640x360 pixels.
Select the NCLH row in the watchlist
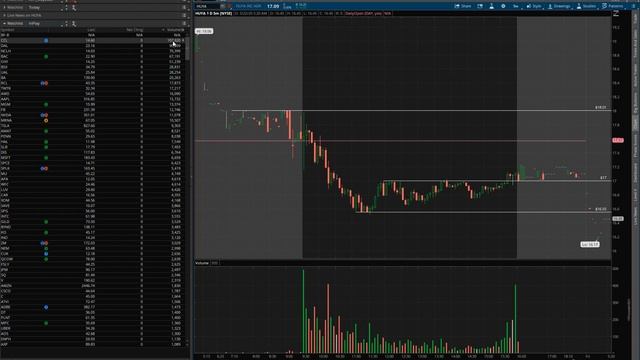coord(93,51)
